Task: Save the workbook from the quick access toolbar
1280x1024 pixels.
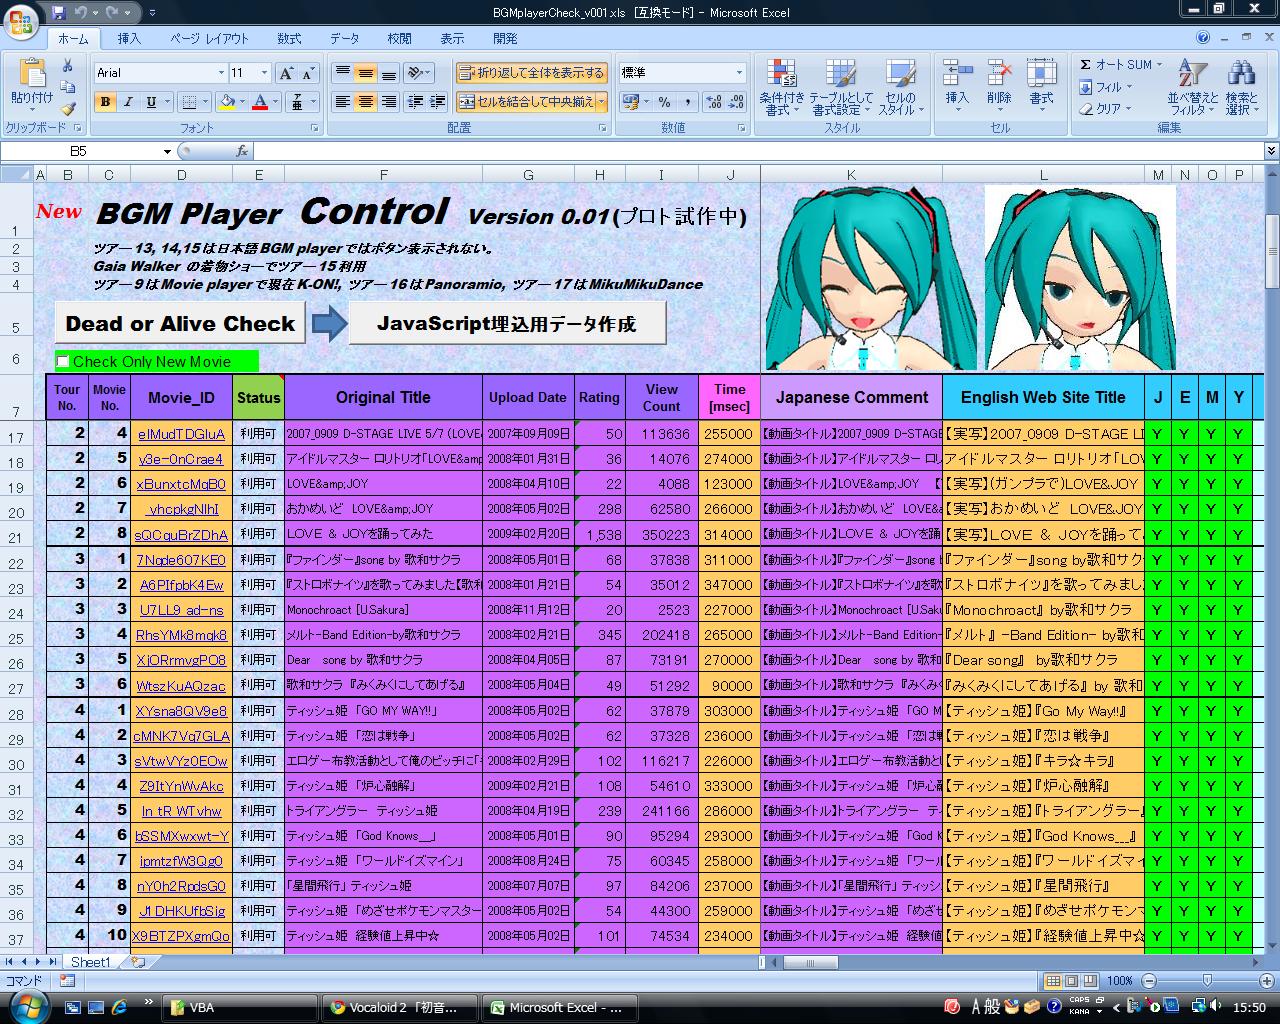Action: (x=59, y=12)
